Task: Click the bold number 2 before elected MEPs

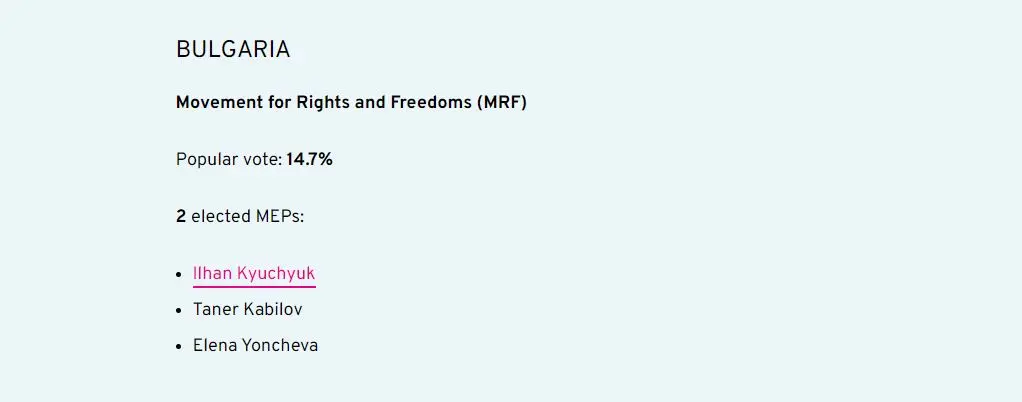Action: pos(181,216)
